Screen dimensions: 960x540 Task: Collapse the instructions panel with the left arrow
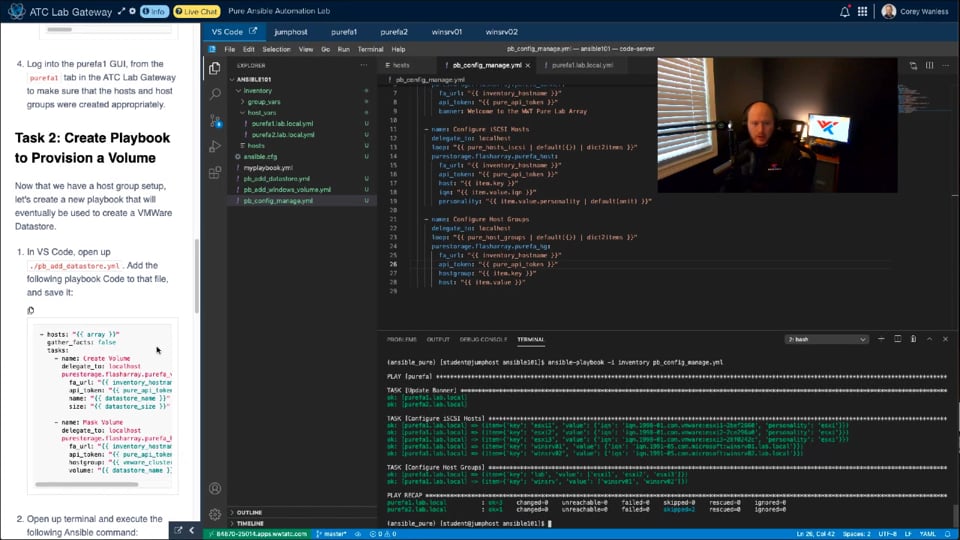(192, 530)
